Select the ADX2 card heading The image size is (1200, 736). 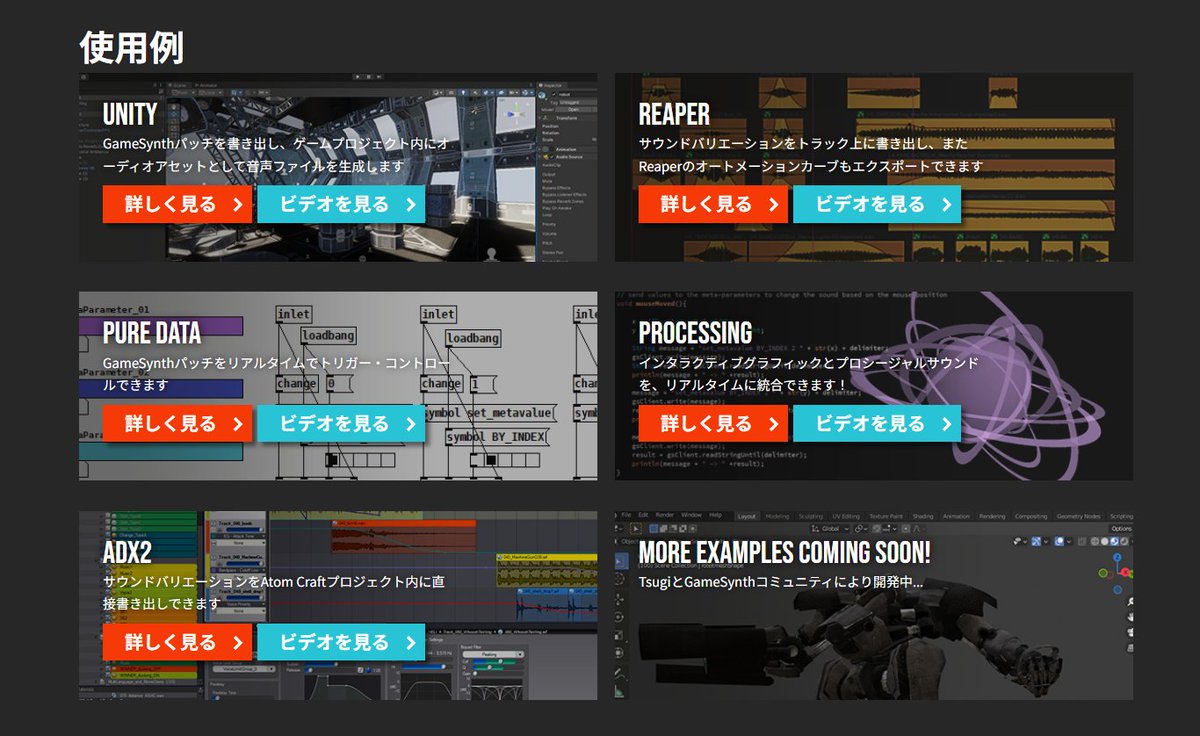[x=127, y=552]
